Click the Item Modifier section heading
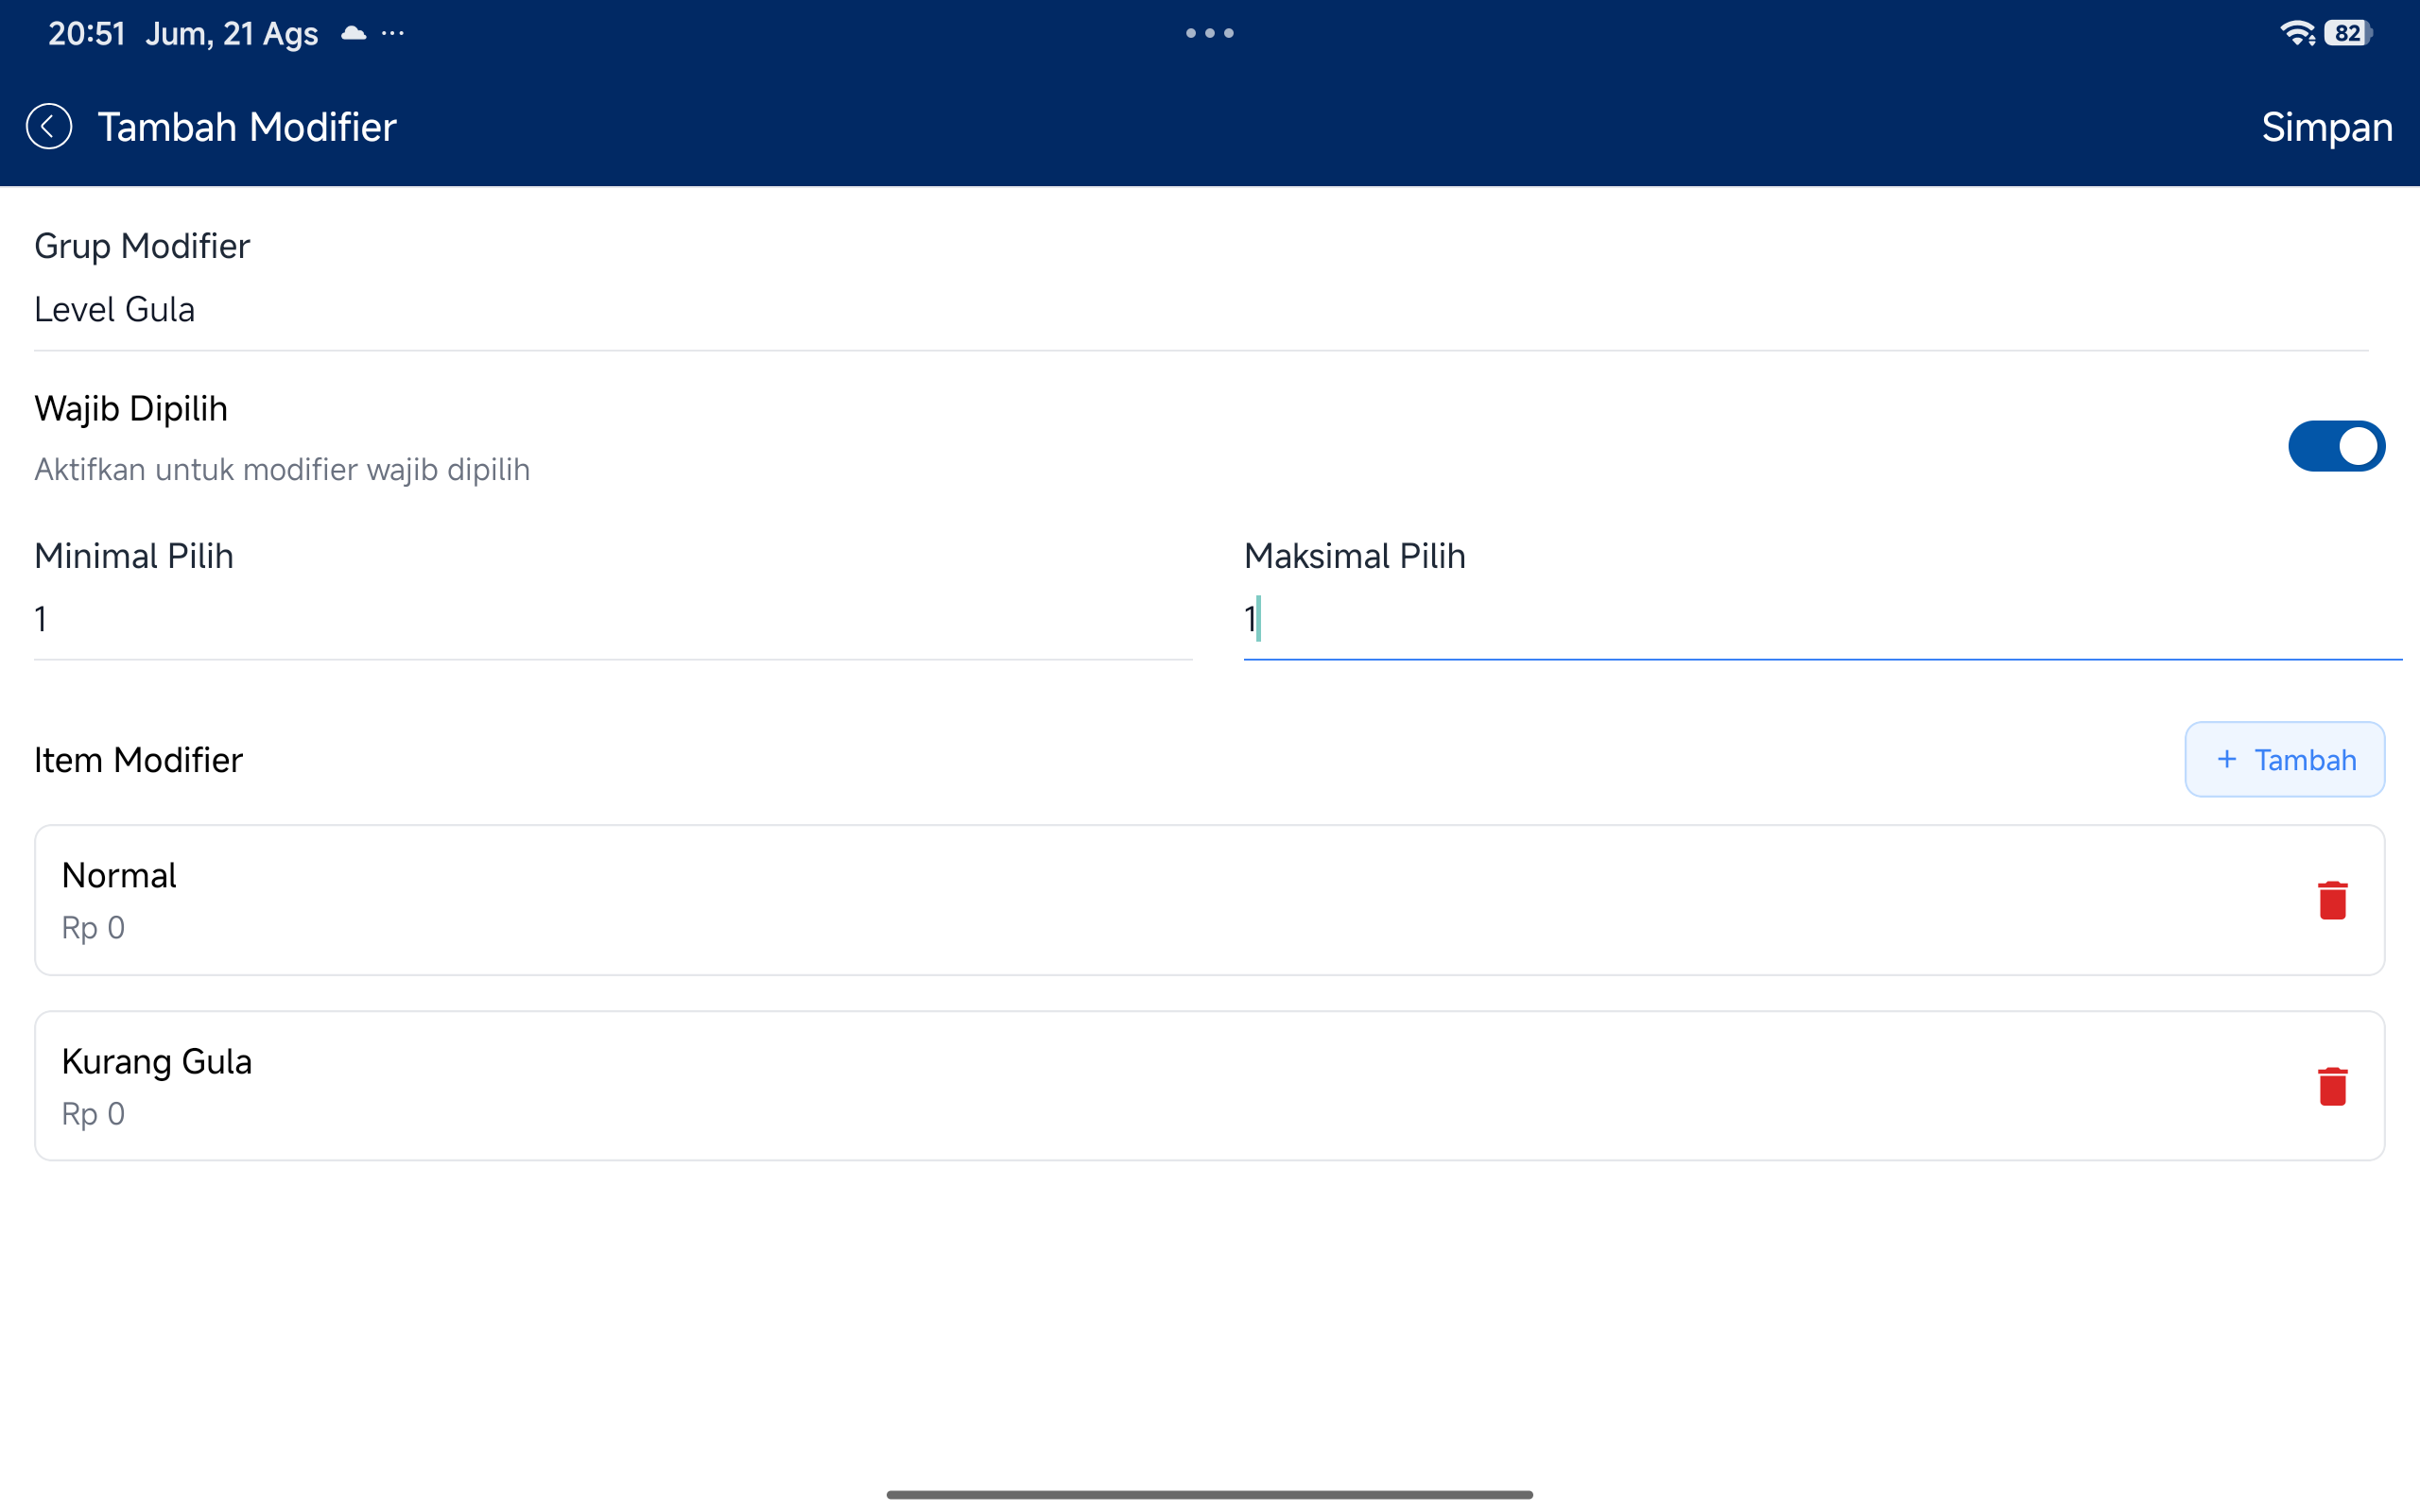The width and height of the screenshot is (2420, 1512). tap(138, 760)
